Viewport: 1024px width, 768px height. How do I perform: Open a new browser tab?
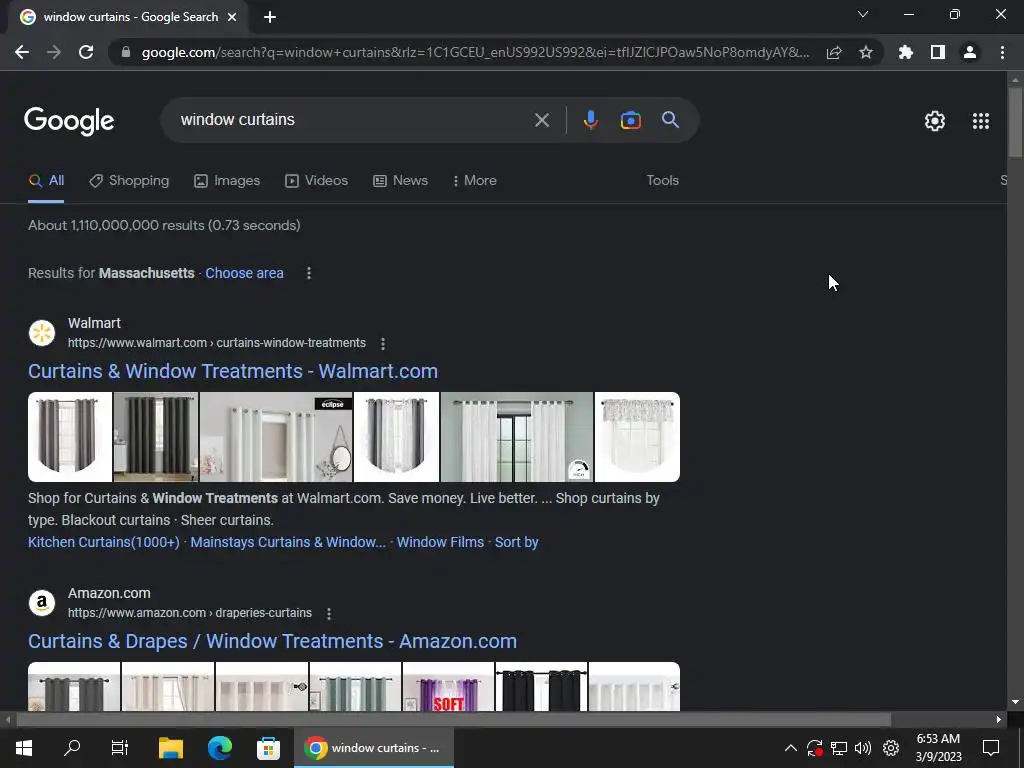coord(270,17)
